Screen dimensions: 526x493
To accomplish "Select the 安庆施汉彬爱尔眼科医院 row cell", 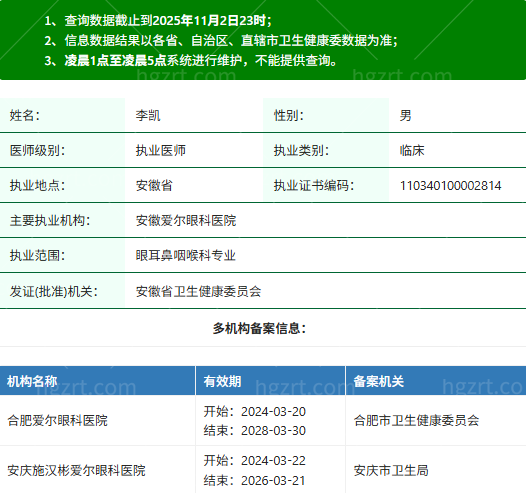I will click(x=97, y=470).
